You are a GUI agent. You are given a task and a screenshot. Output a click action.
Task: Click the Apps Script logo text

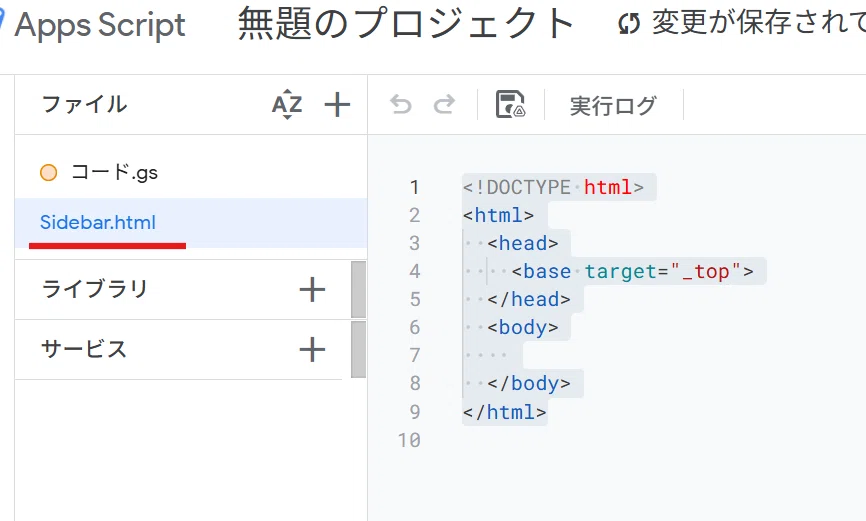point(100,25)
